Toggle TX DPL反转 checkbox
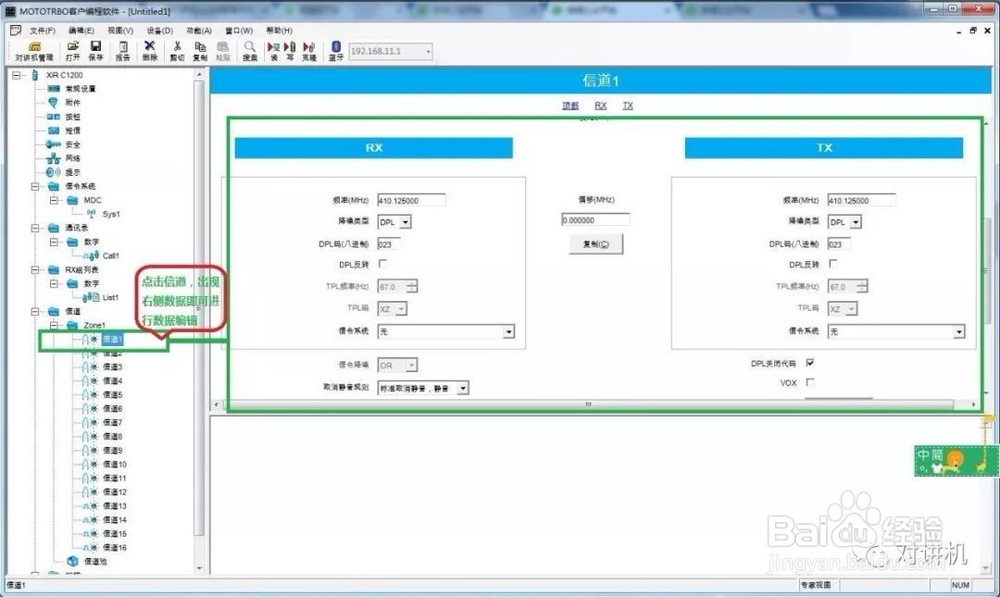This screenshot has height=597, width=1000. pyautogui.click(x=833, y=263)
